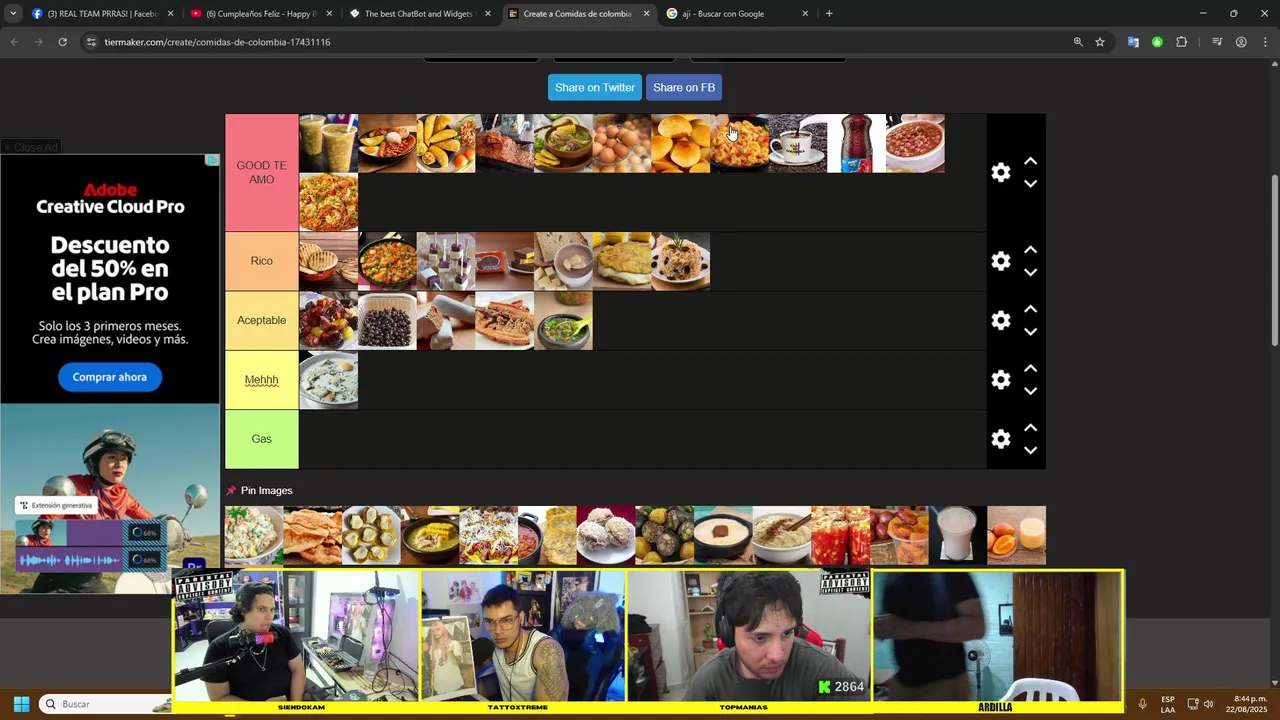The height and width of the screenshot is (720, 1280).
Task: Open the page zoom magnifier icon
Action: click(1078, 42)
